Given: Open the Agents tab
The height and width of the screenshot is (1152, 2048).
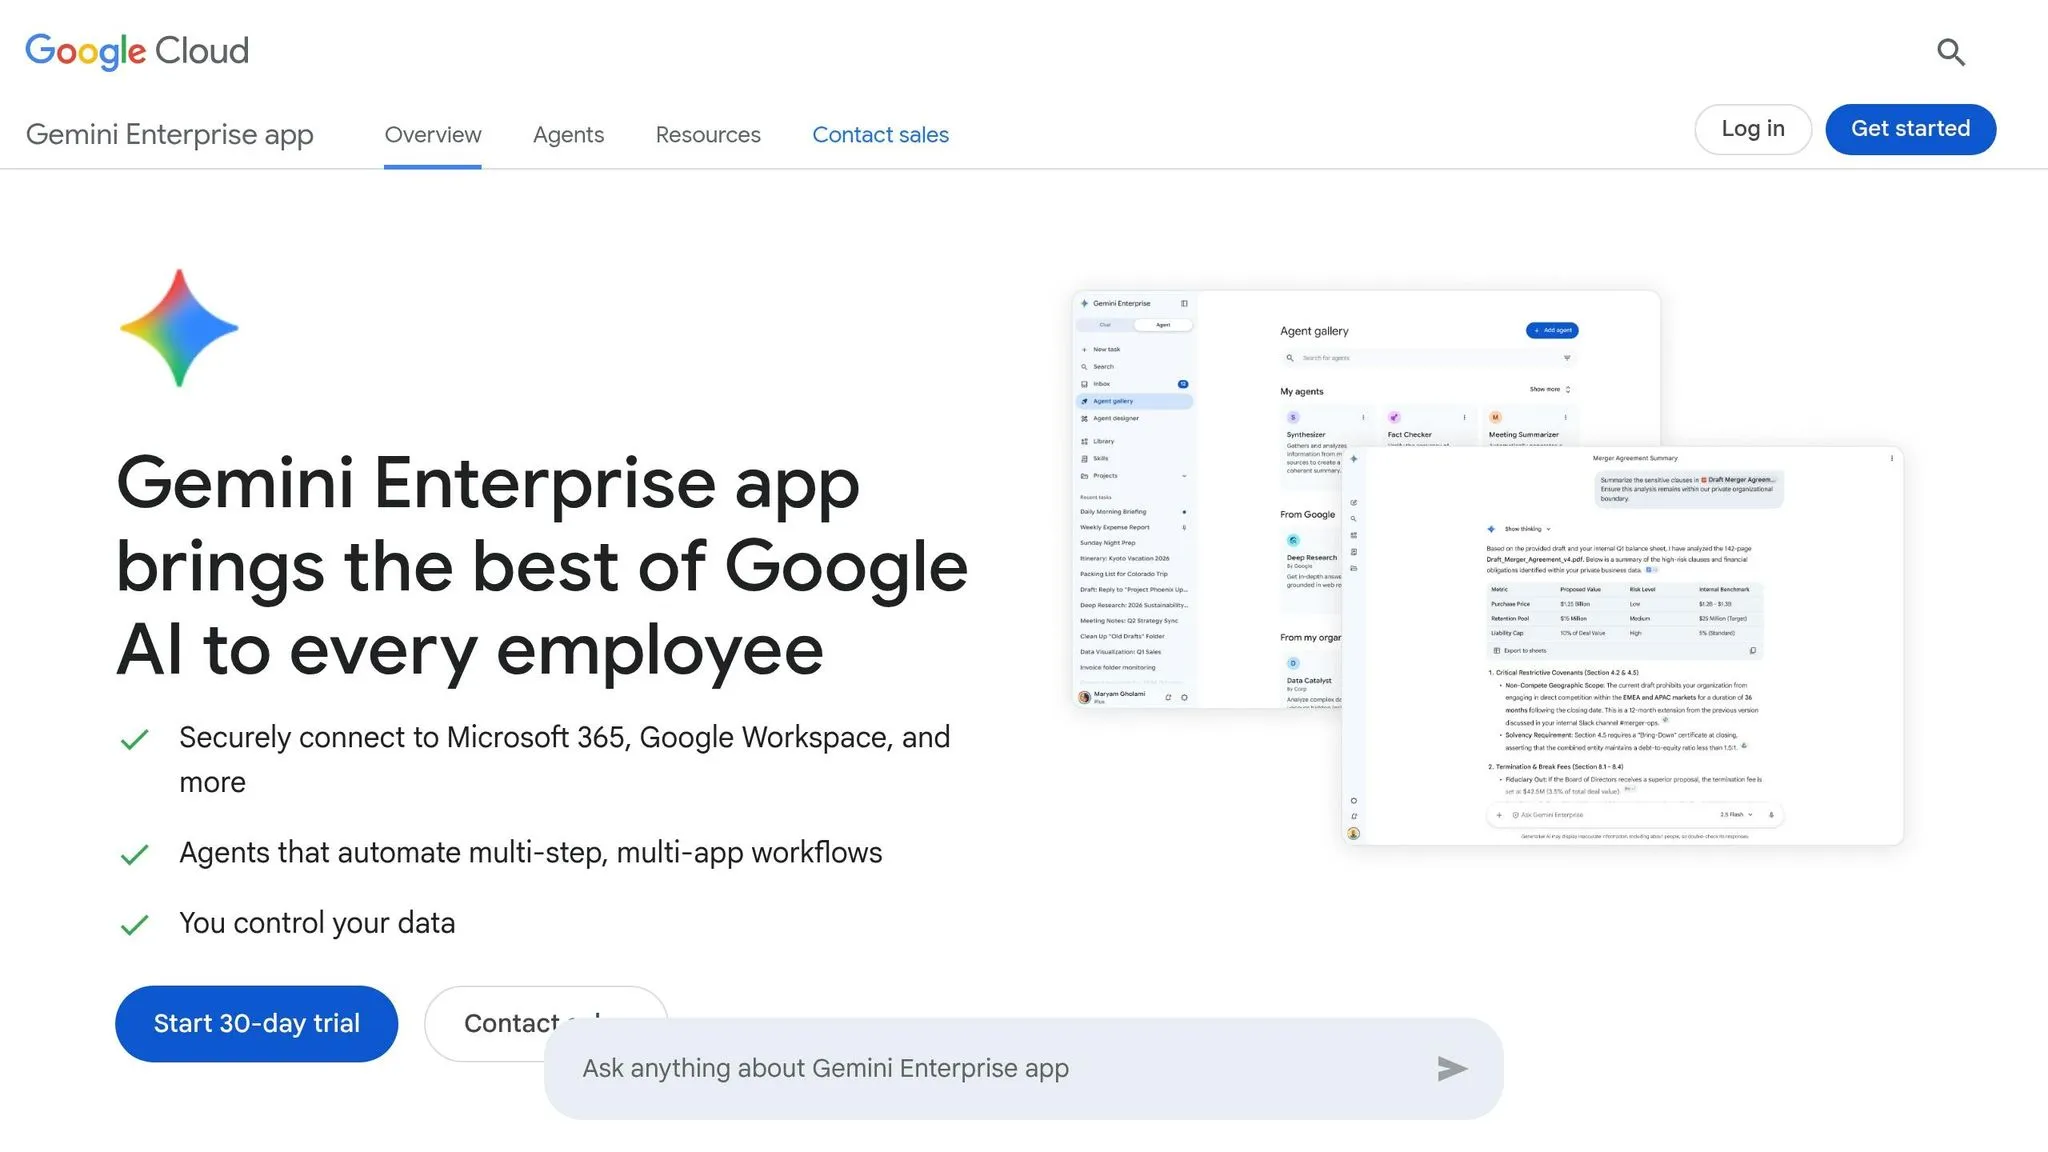Looking at the screenshot, I should (568, 135).
